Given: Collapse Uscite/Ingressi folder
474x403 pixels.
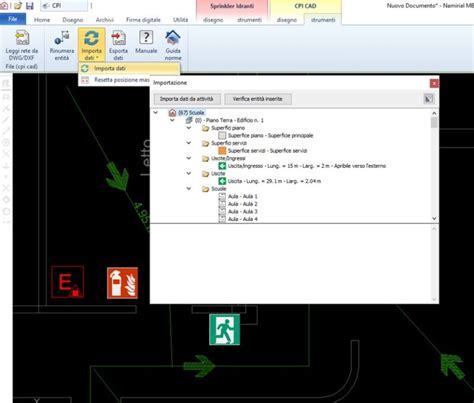Looking at the screenshot, I should click(189, 158).
